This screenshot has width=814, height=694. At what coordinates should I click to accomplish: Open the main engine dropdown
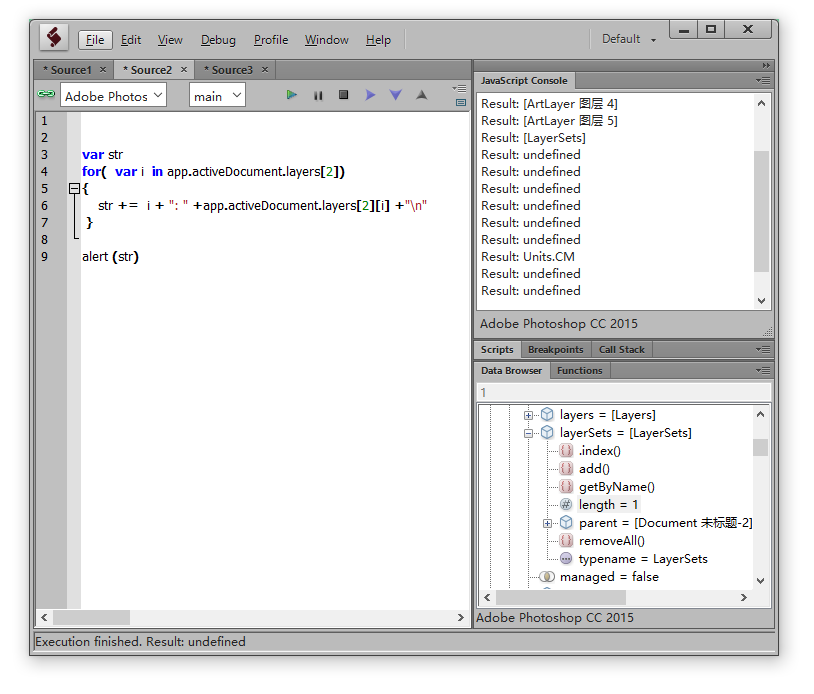217,96
